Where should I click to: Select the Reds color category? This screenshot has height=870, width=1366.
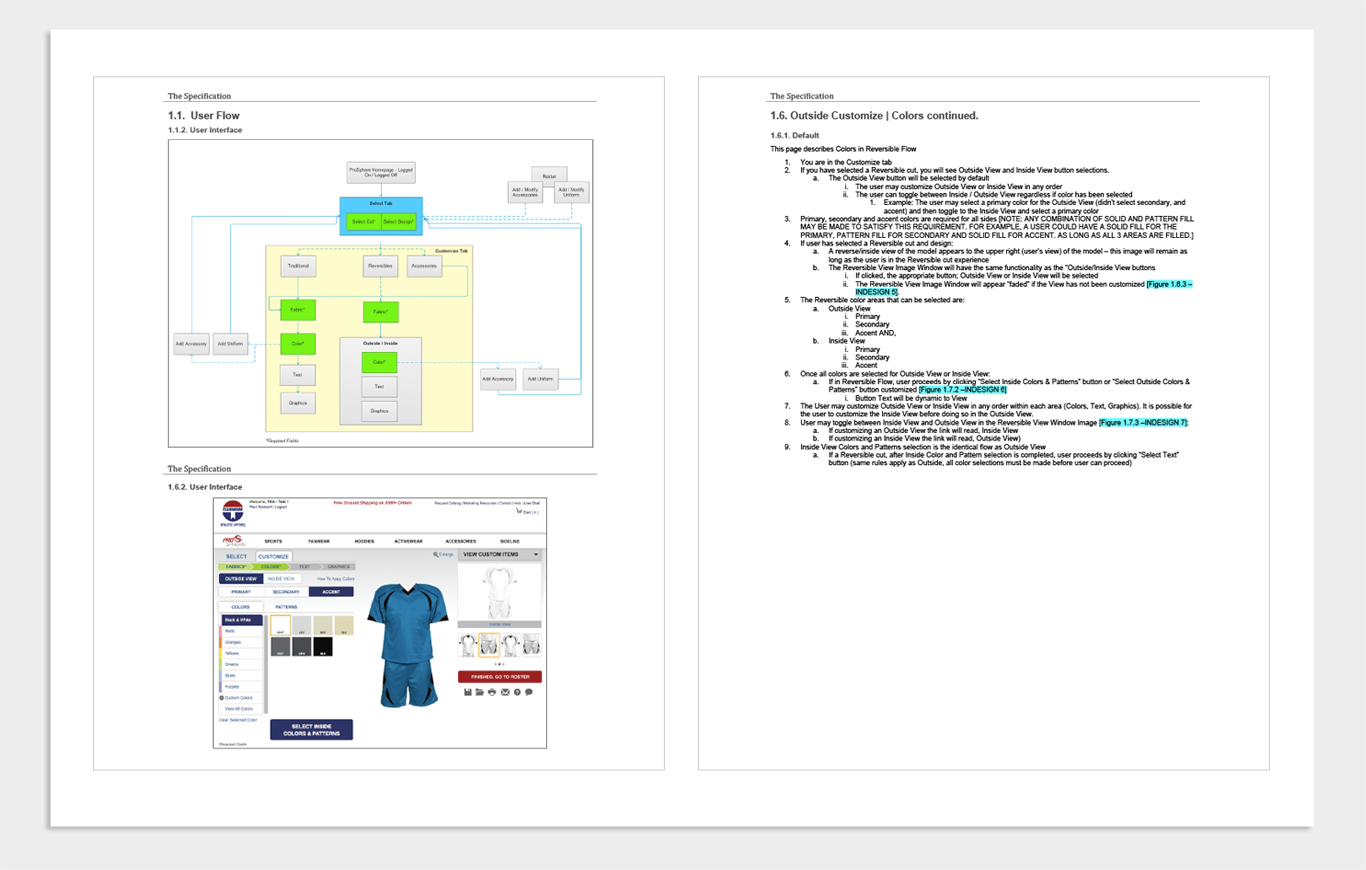pyautogui.click(x=241, y=631)
